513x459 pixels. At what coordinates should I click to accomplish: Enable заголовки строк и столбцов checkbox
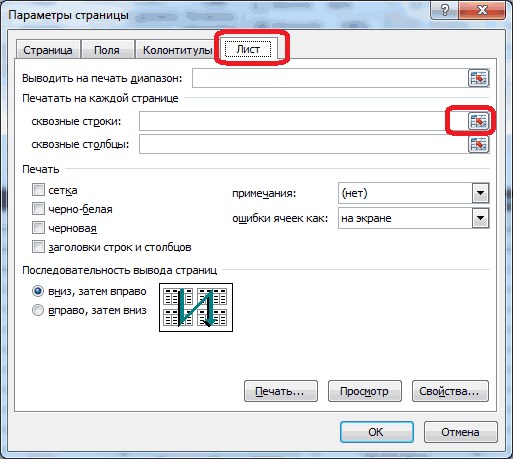[x=38, y=247]
